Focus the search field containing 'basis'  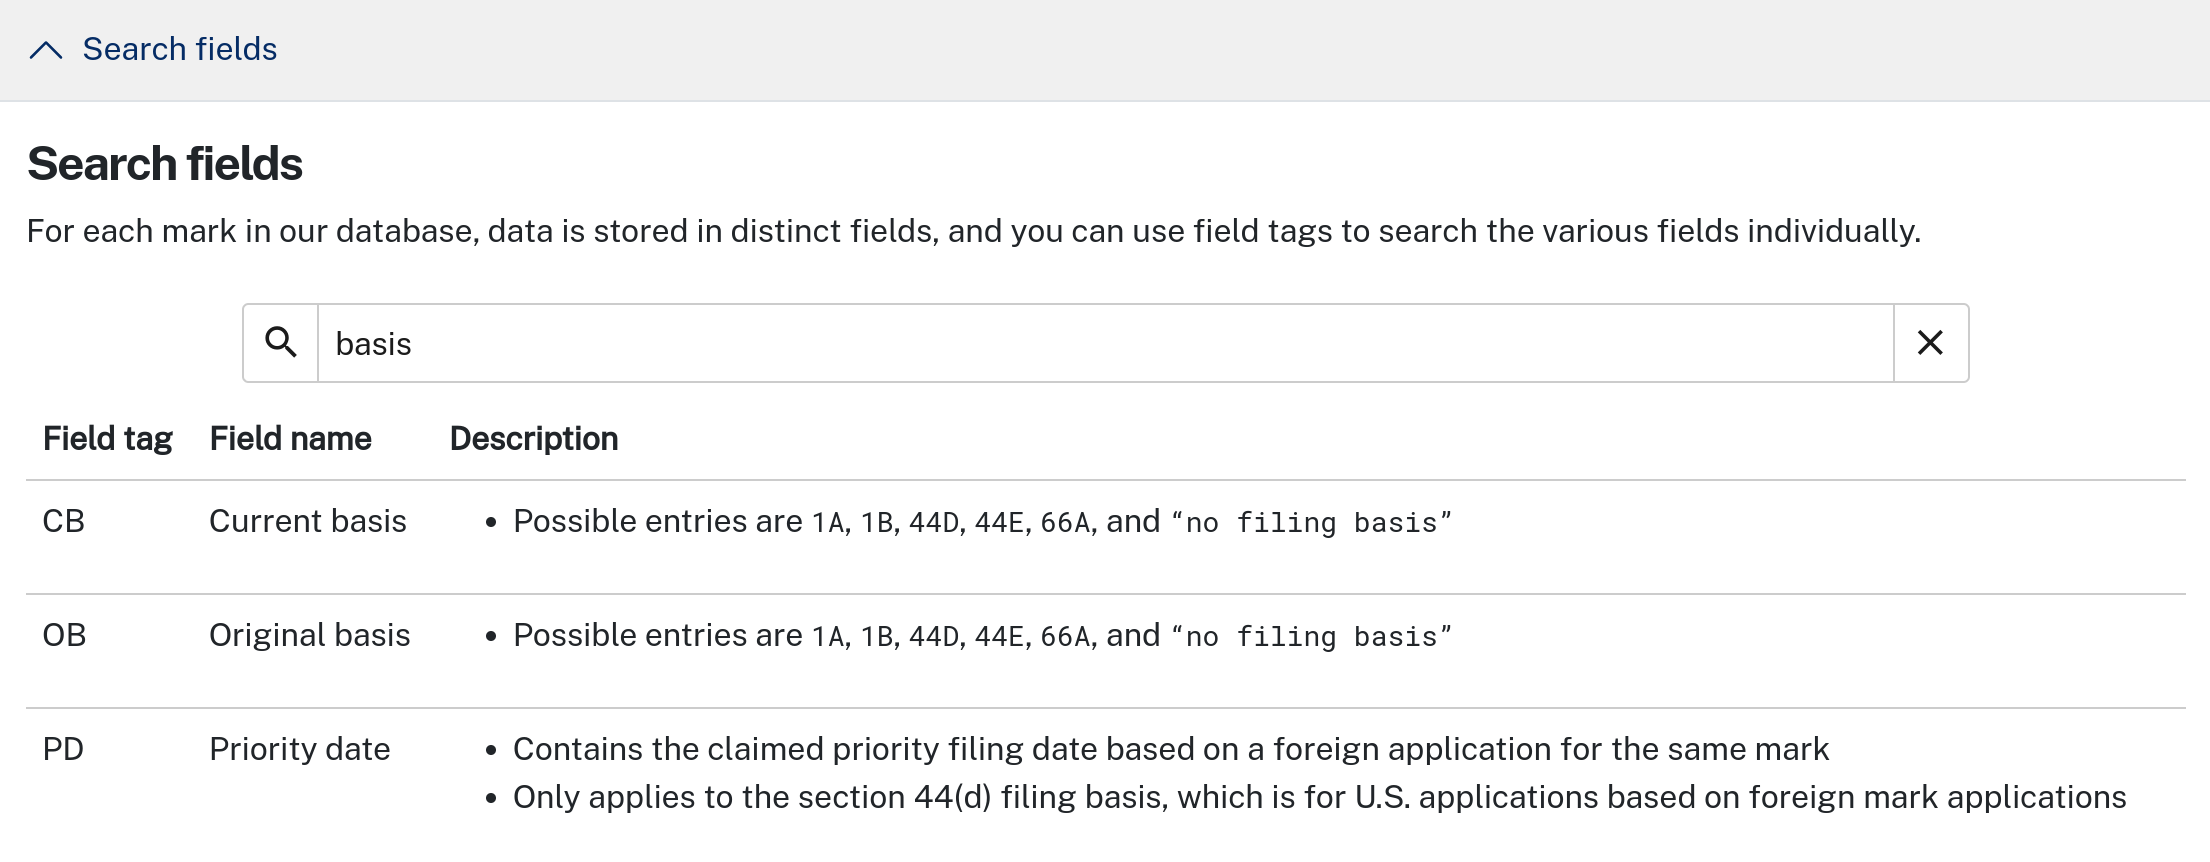click(1105, 343)
